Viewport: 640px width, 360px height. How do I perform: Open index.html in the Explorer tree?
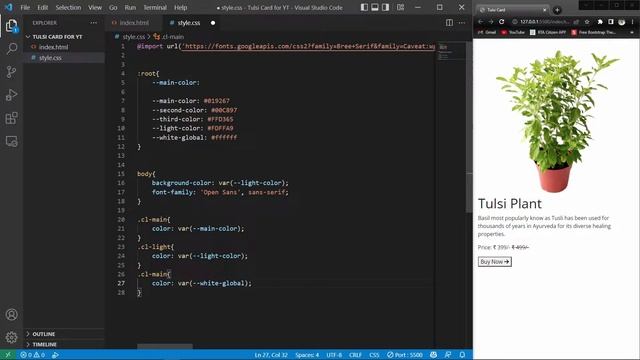point(53,47)
